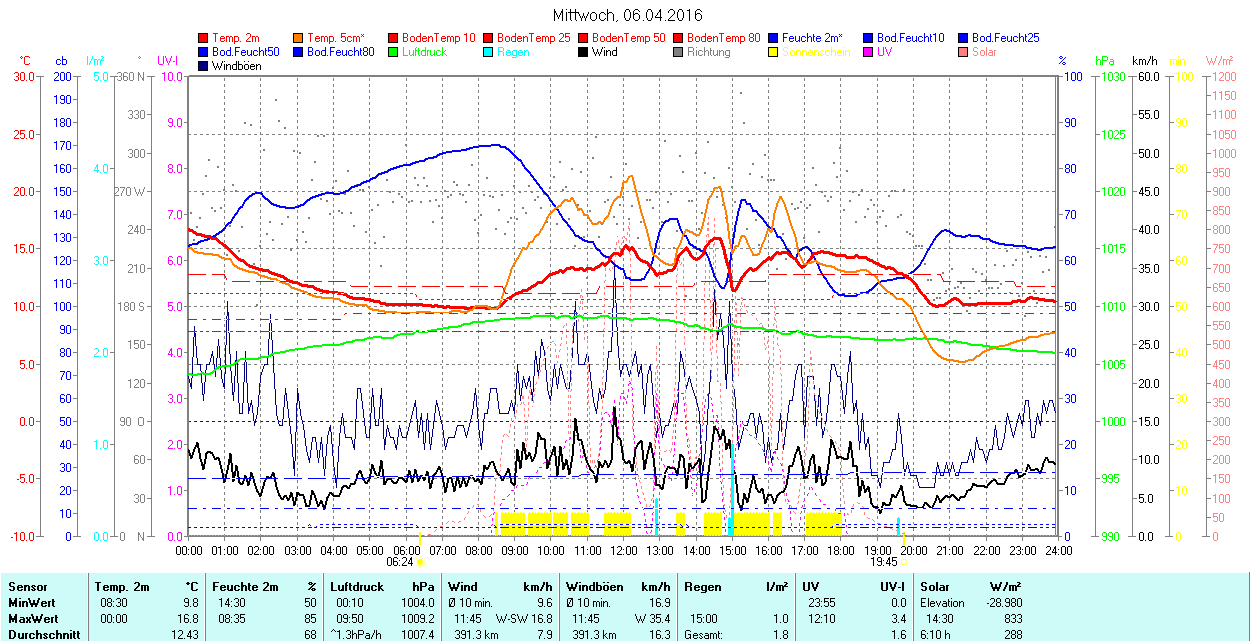1250x641 pixels.
Task: Click the chart title Mittwoch, 06.04.2016
Action: coord(627,15)
